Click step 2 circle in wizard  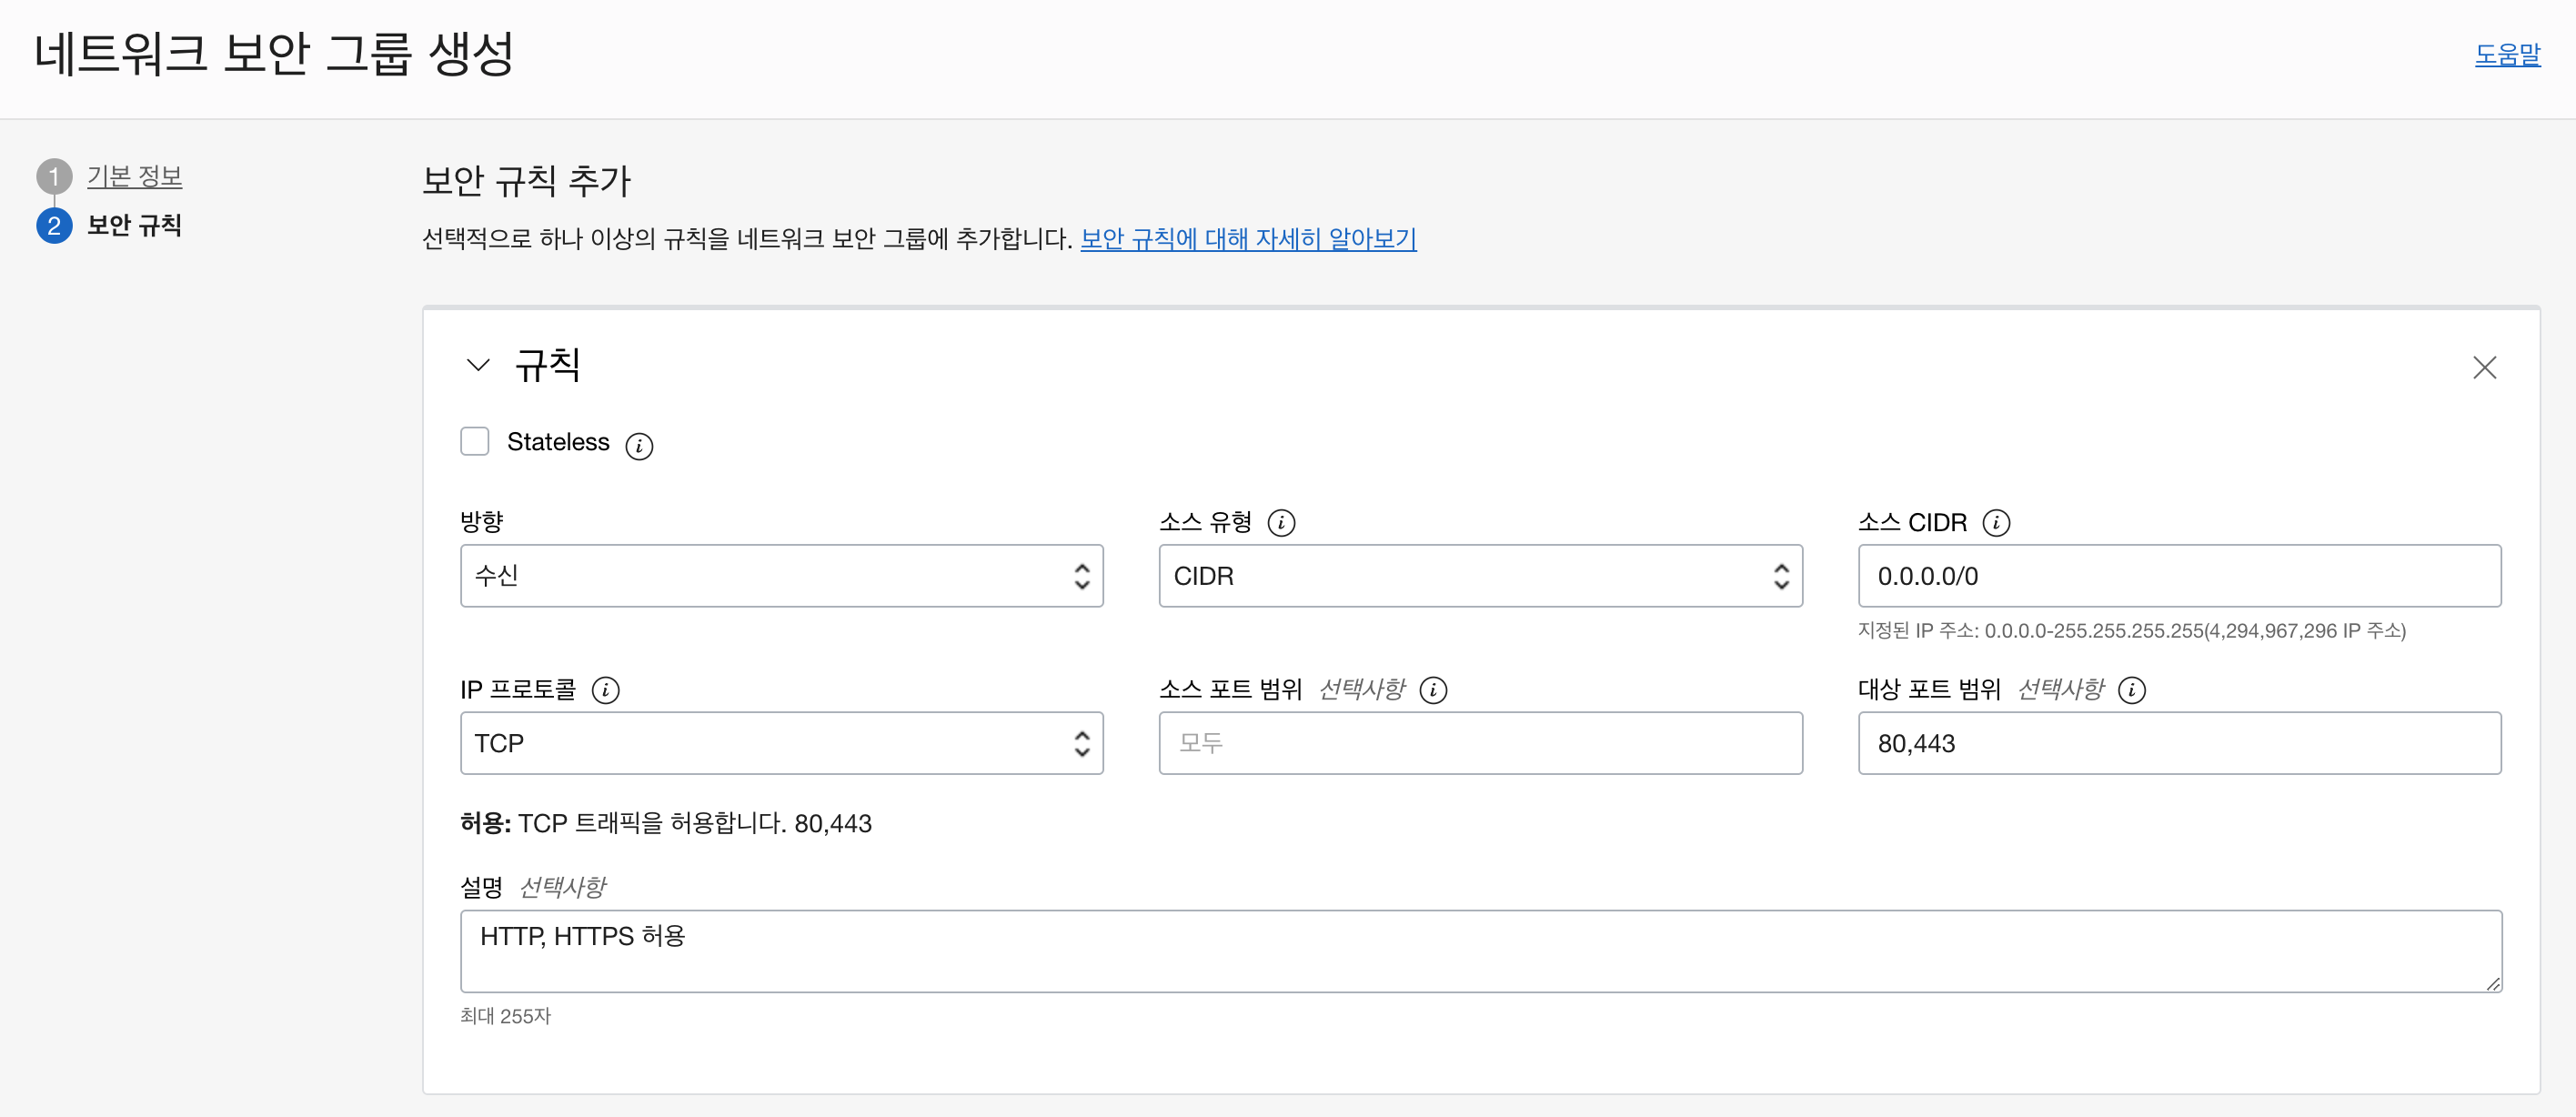54,226
